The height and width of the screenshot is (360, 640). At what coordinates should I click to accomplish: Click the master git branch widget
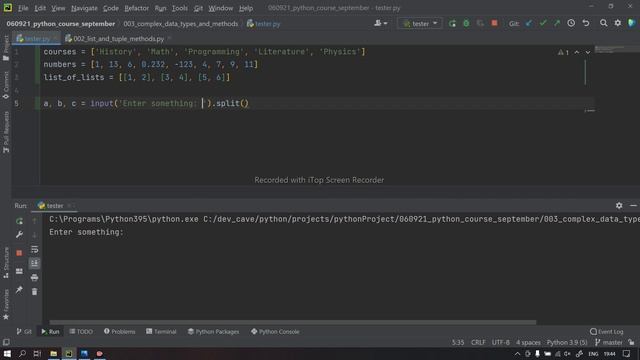click(x=609, y=342)
